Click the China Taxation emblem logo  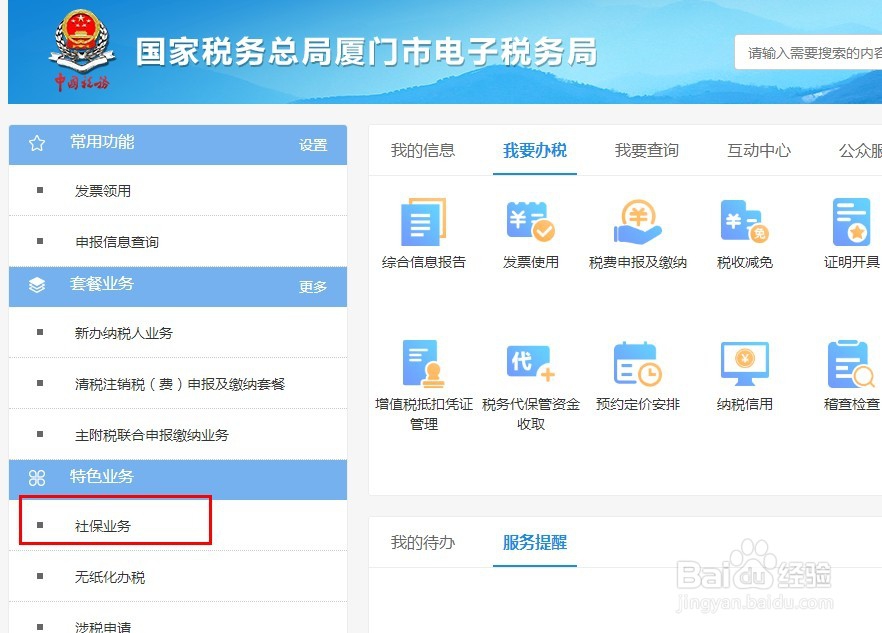[82, 50]
